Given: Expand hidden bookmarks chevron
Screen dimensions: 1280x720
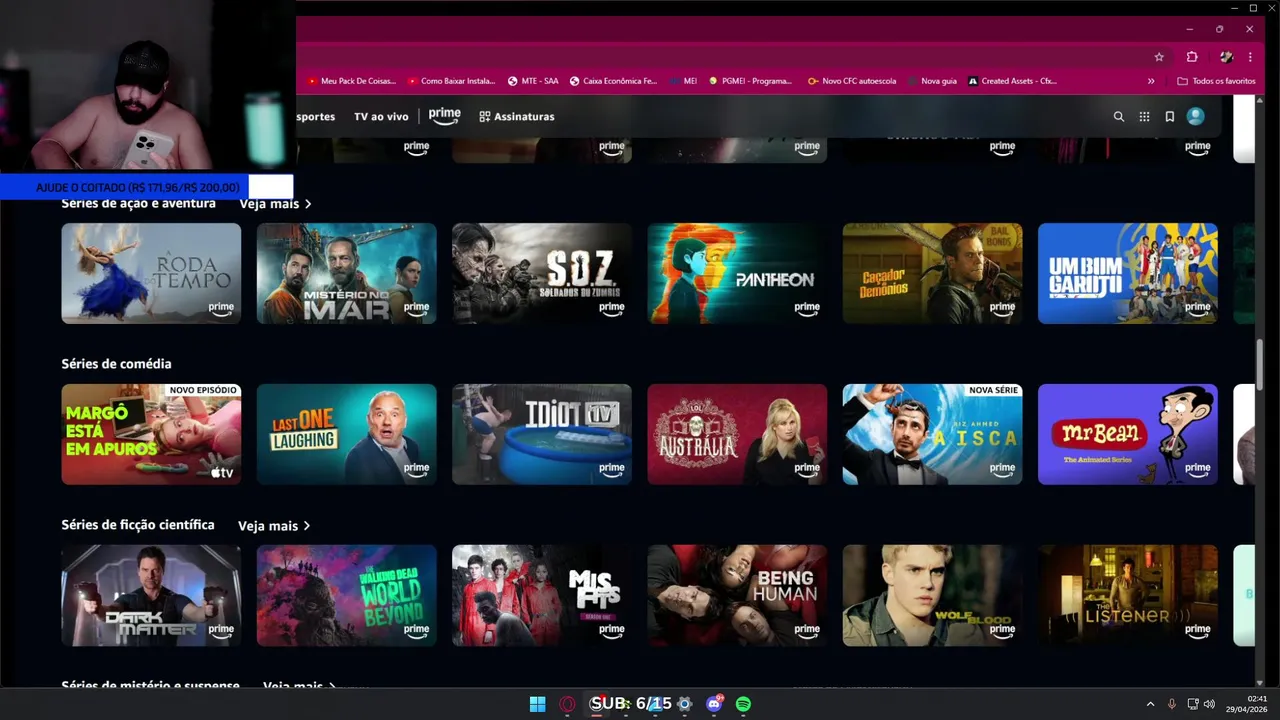Looking at the screenshot, I should click(x=1151, y=81).
